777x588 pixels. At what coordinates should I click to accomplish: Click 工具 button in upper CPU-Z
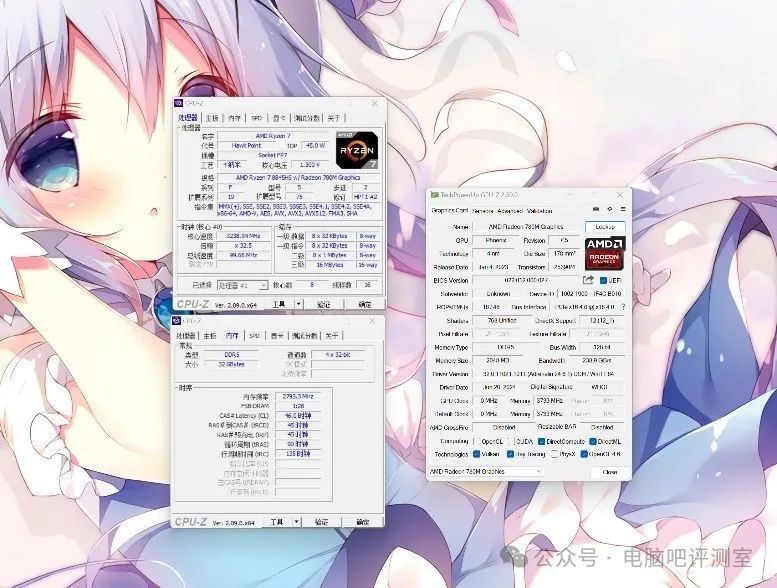point(279,304)
